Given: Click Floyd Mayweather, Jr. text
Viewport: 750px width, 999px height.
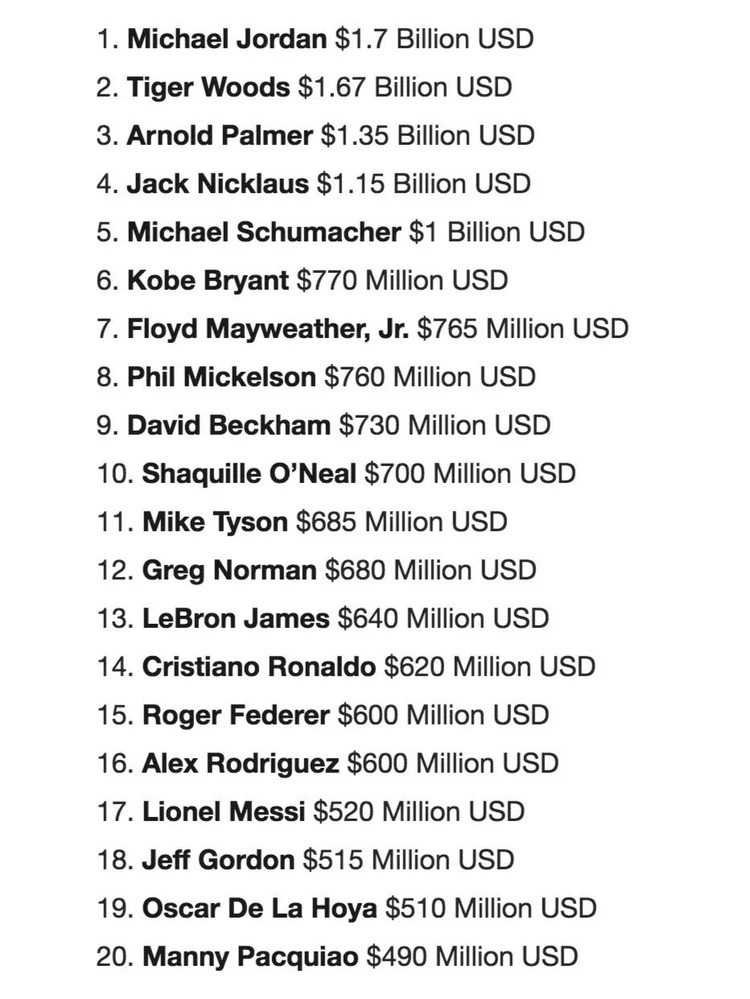Looking at the screenshot, I should [x=268, y=329].
